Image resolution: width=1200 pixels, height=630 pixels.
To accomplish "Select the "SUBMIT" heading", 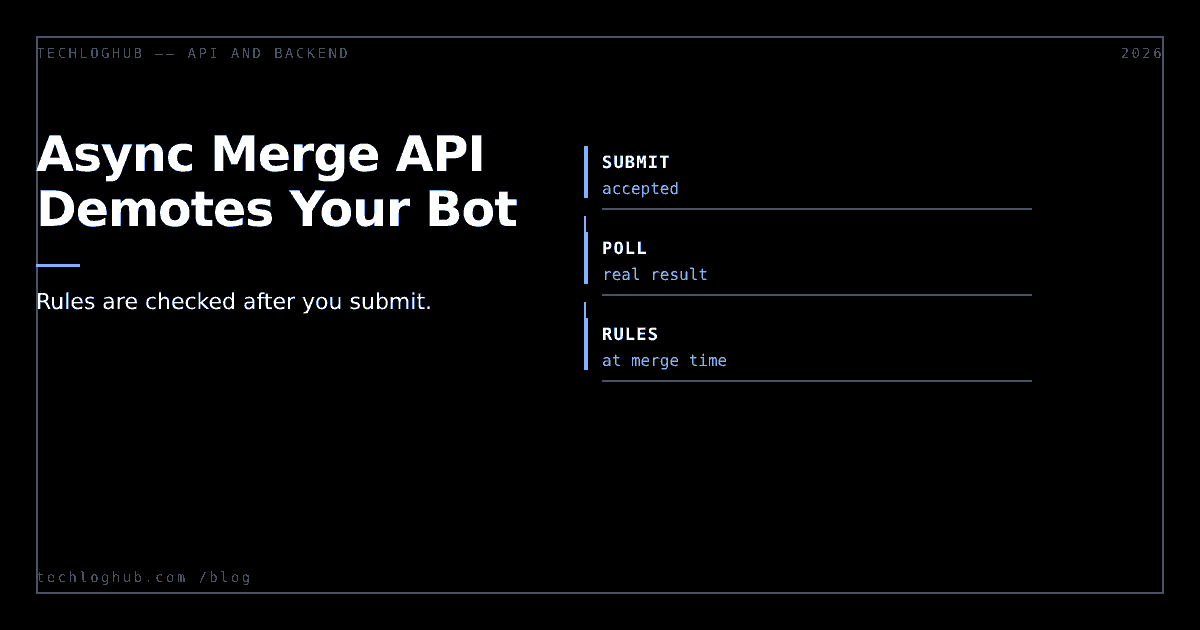I will [x=636, y=162].
